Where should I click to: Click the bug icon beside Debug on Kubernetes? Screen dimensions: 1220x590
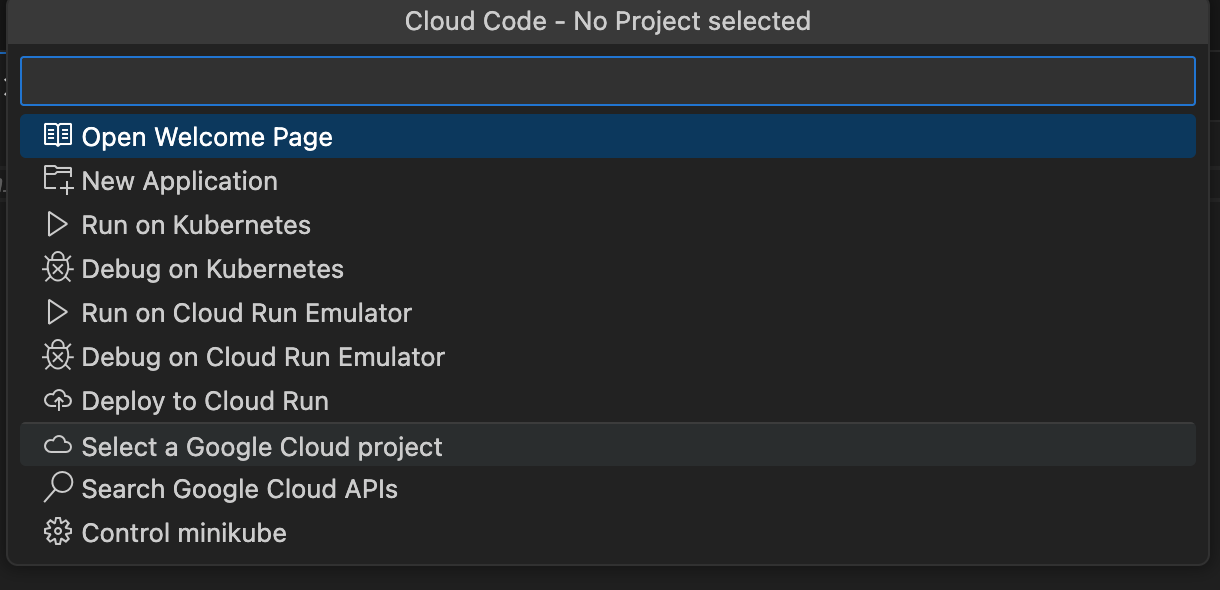point(58,268)
